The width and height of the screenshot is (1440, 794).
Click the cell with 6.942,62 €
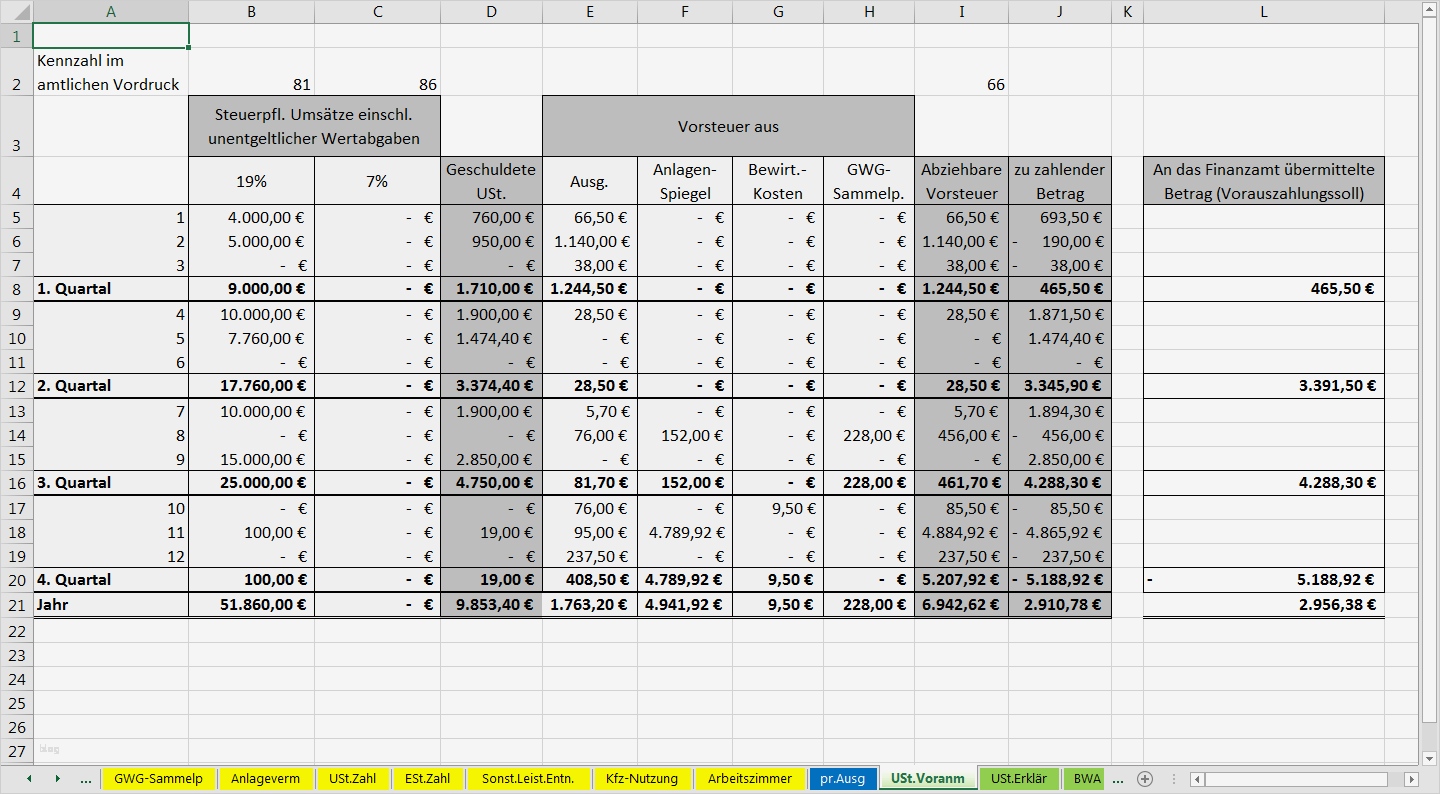click(x=961, y=605)
